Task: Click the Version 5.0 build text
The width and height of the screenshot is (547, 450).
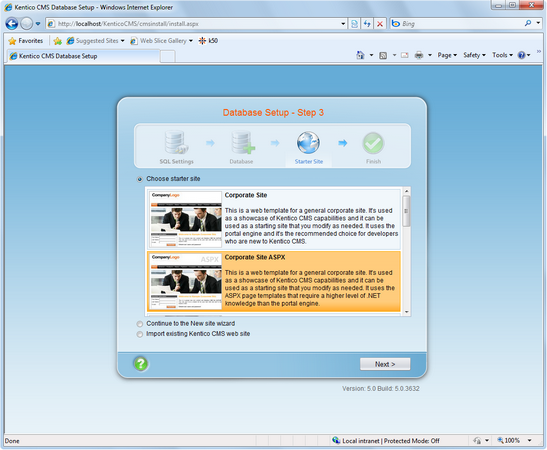Action: coord(381,389)
